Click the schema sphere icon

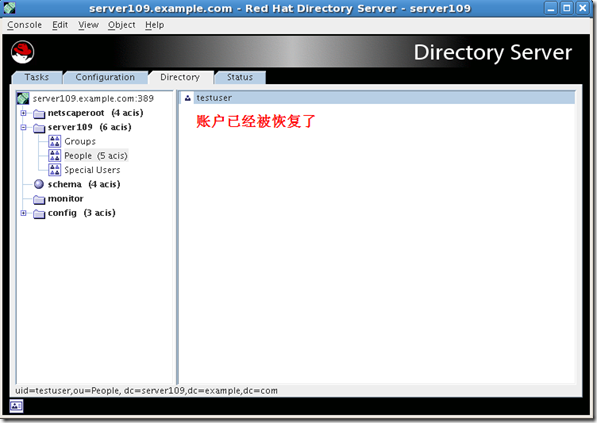pos(39,184)
